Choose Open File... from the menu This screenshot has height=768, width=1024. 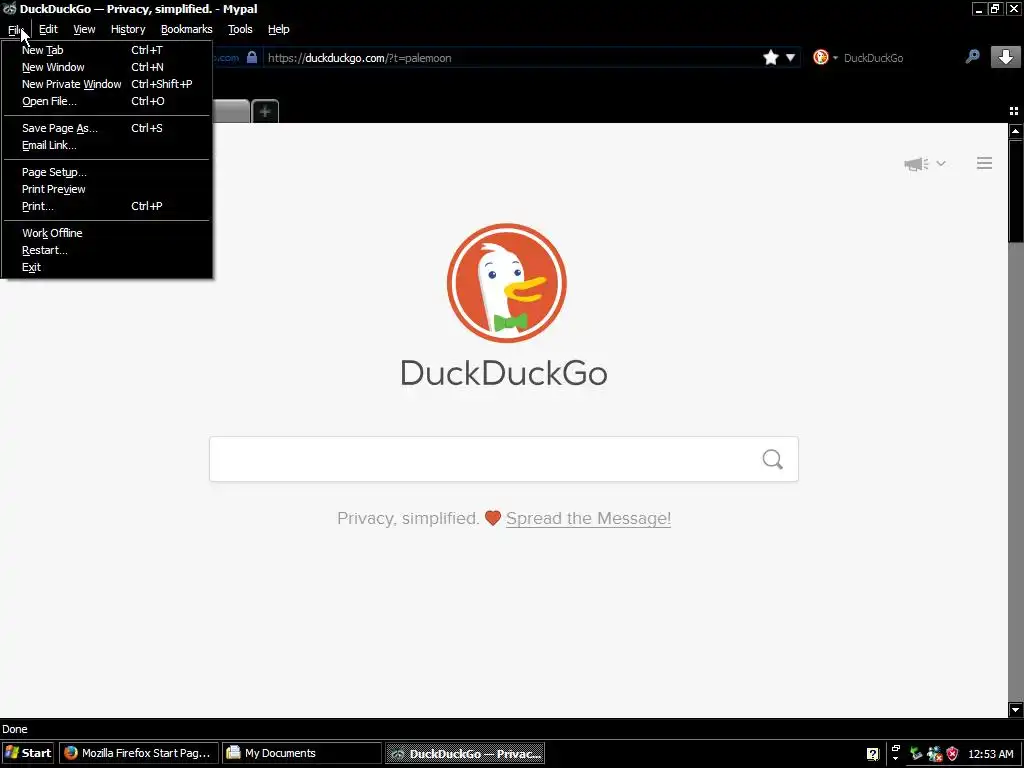pos(106,101)
